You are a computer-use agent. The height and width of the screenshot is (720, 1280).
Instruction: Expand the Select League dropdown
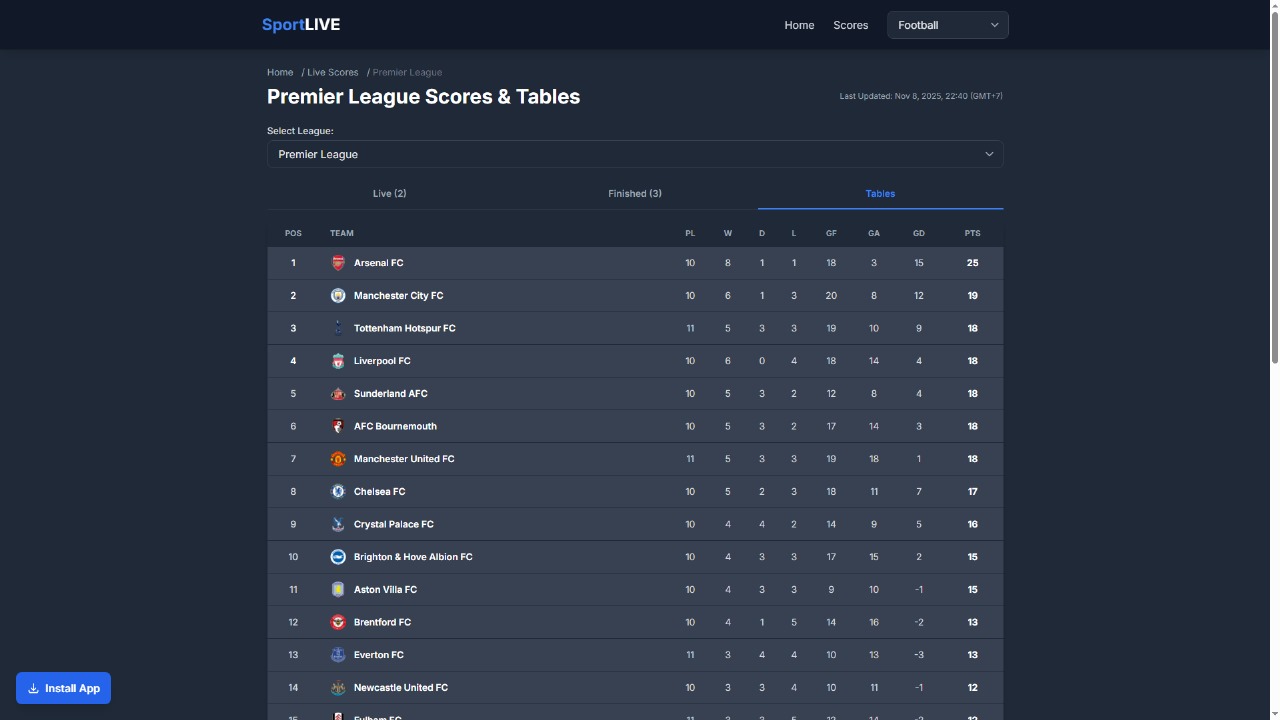(635, 154)
